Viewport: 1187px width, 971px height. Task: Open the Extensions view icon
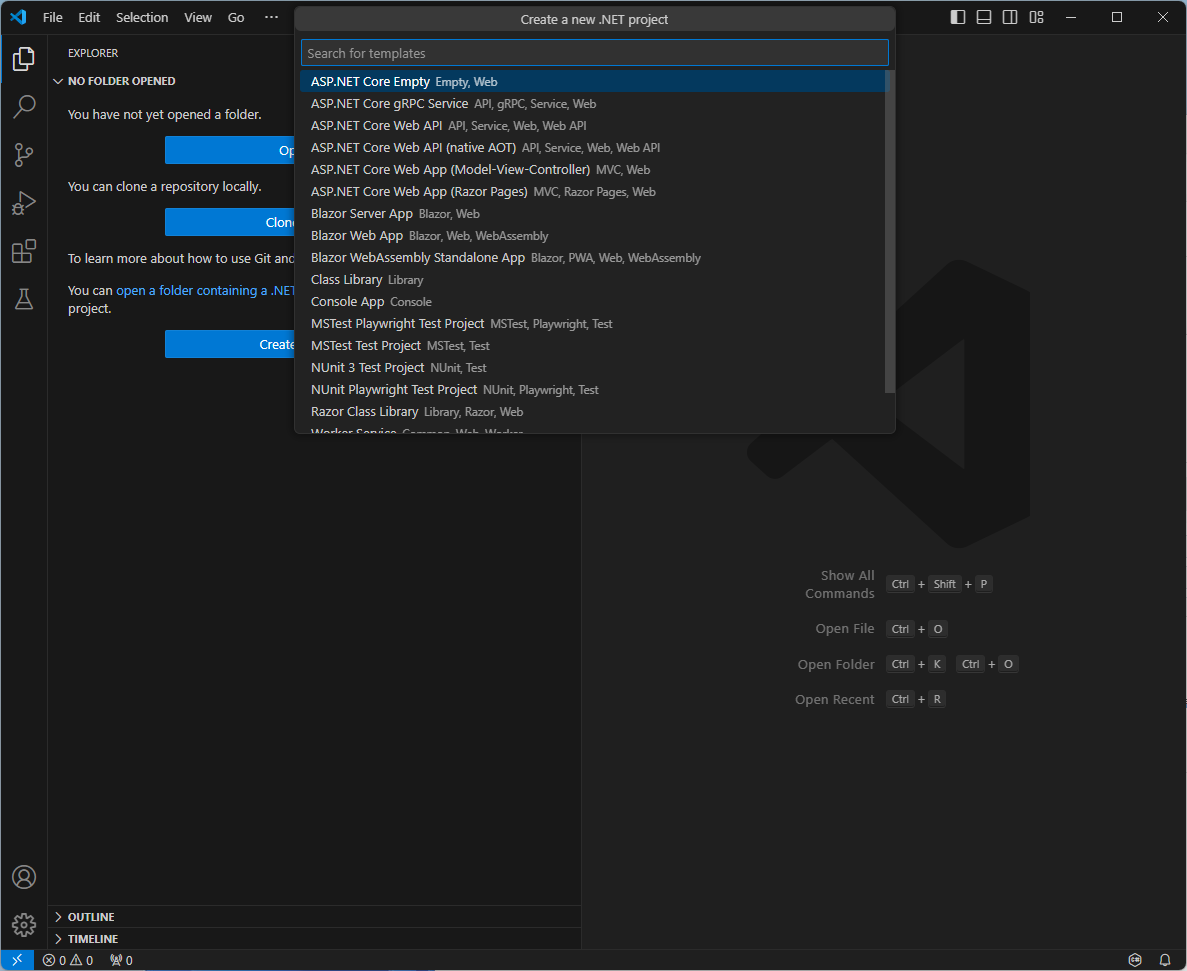tap(23, 251)
